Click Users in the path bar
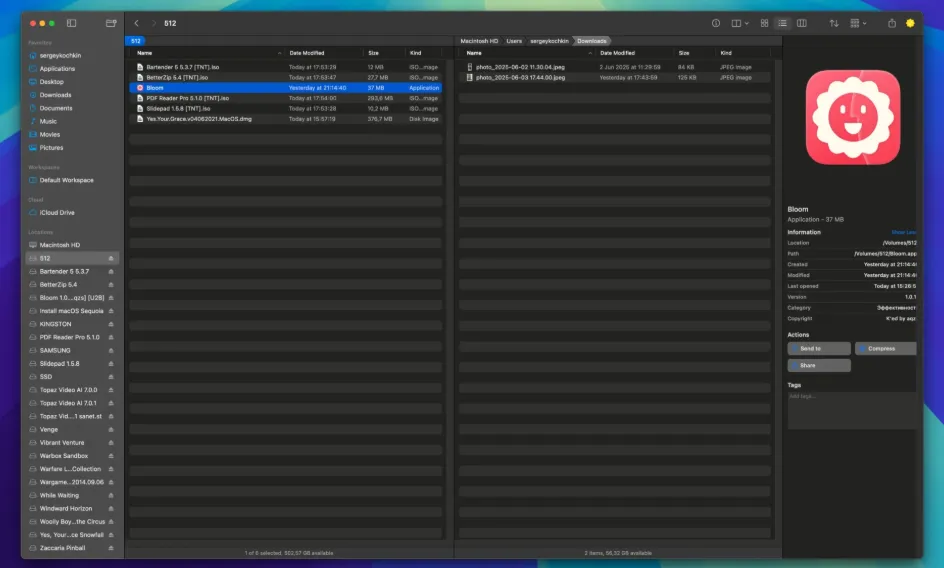Screen dimensions: 944x568 click(x=514, y=41)
